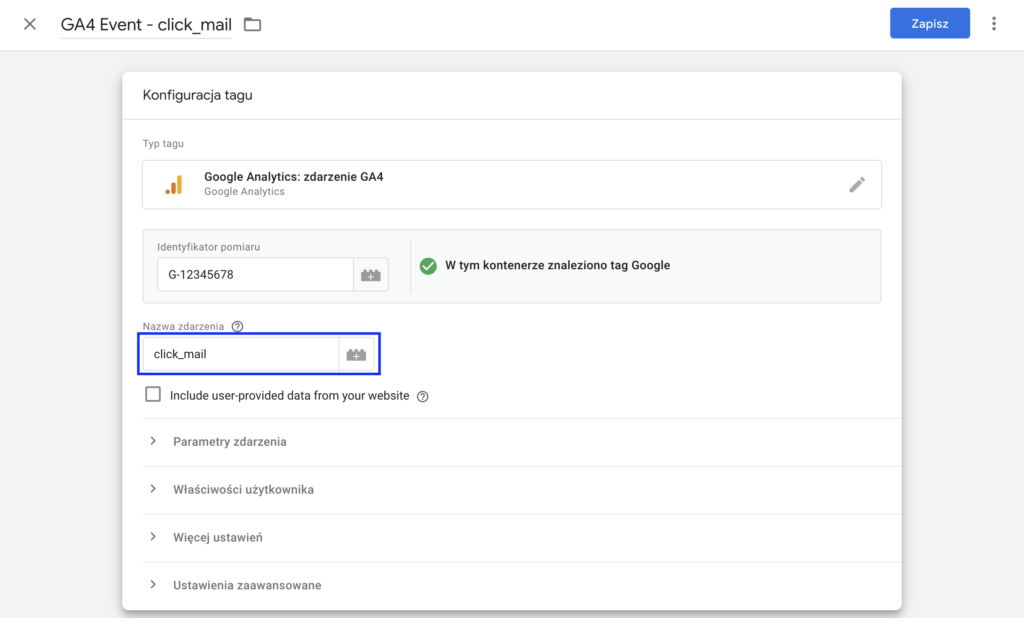The image size is (1024, 618).
Task: Click the Google Analytics bar chart icon
Action: [174, 185]
